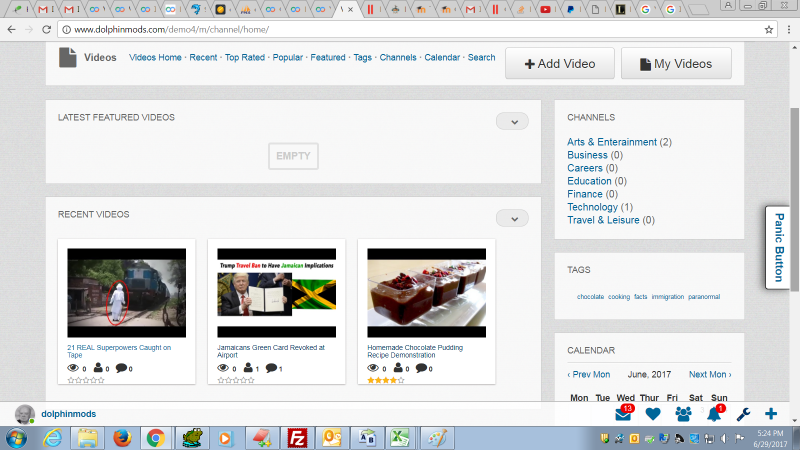Click the Add Video button

point(560,63)
